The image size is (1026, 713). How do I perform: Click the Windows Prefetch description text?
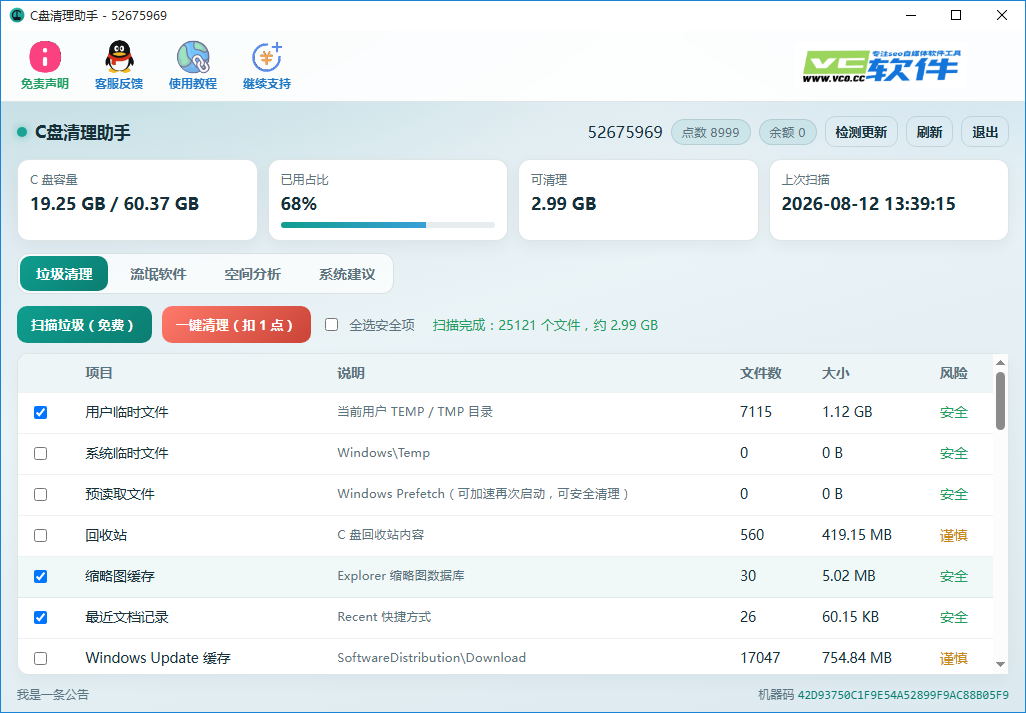click(x=483, y=494)
